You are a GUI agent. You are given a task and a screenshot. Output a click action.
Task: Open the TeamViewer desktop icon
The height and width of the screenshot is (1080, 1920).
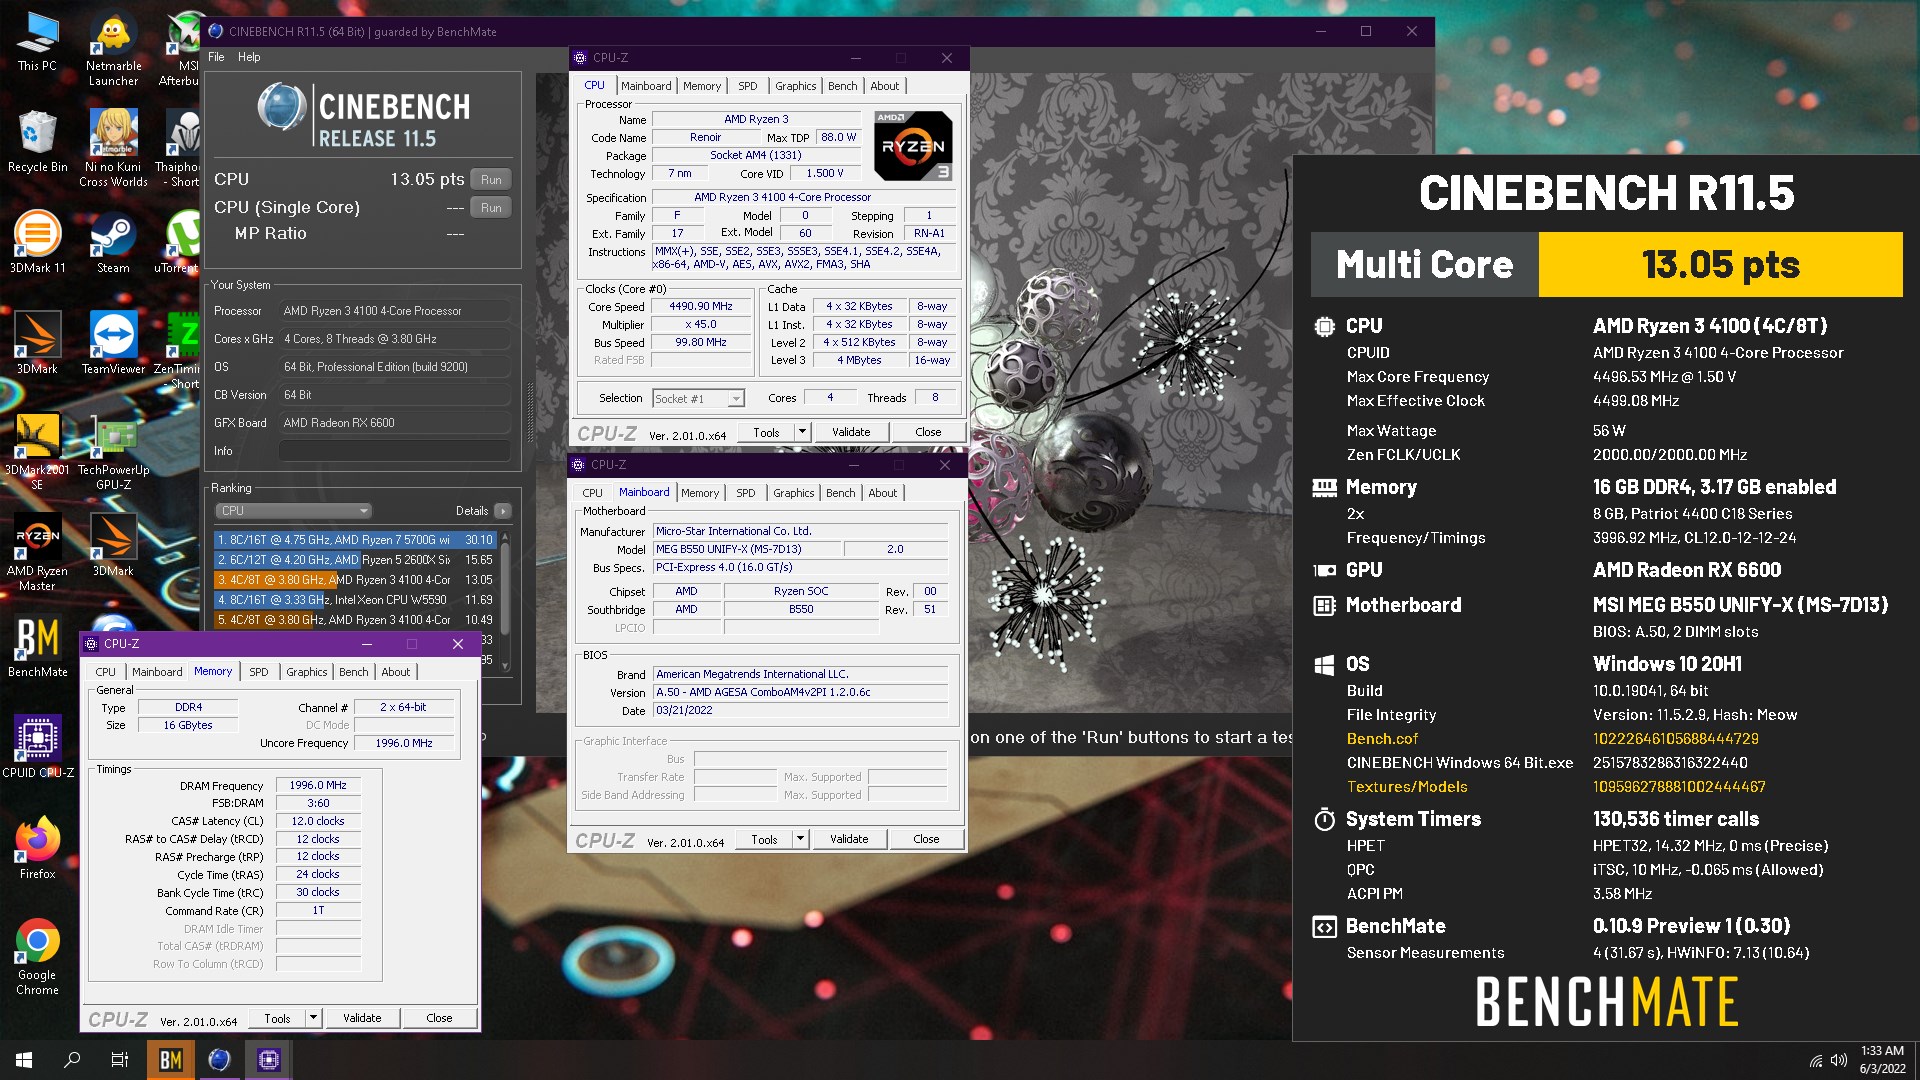(x=113, y=343)
